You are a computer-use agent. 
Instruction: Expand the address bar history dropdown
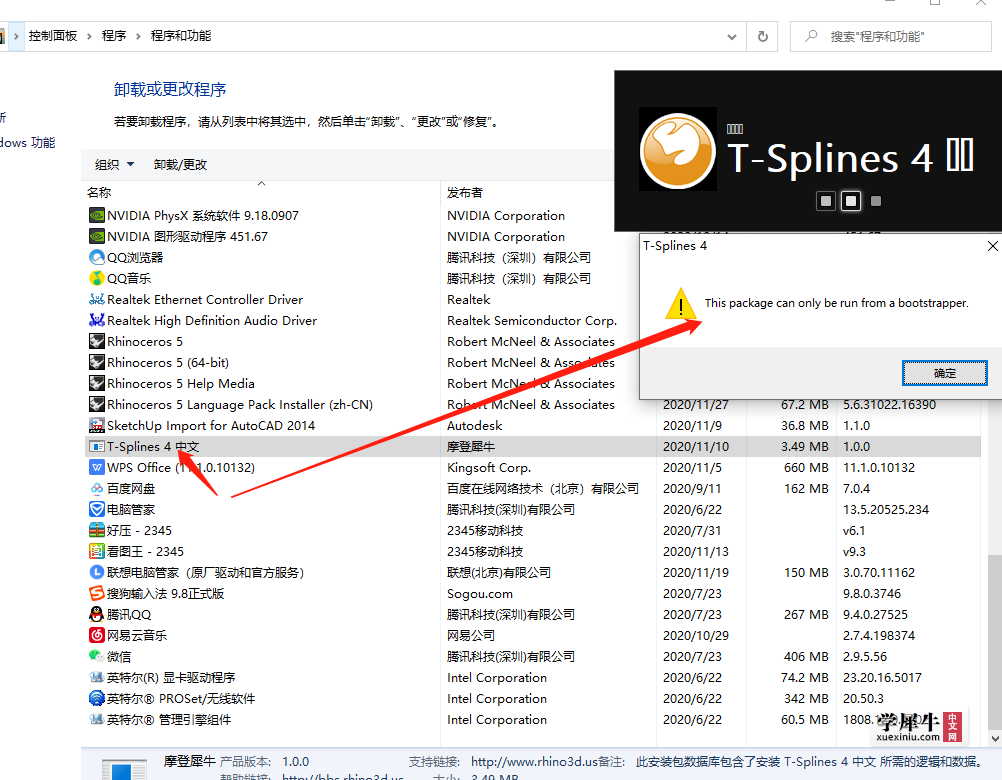pos(732,36)
